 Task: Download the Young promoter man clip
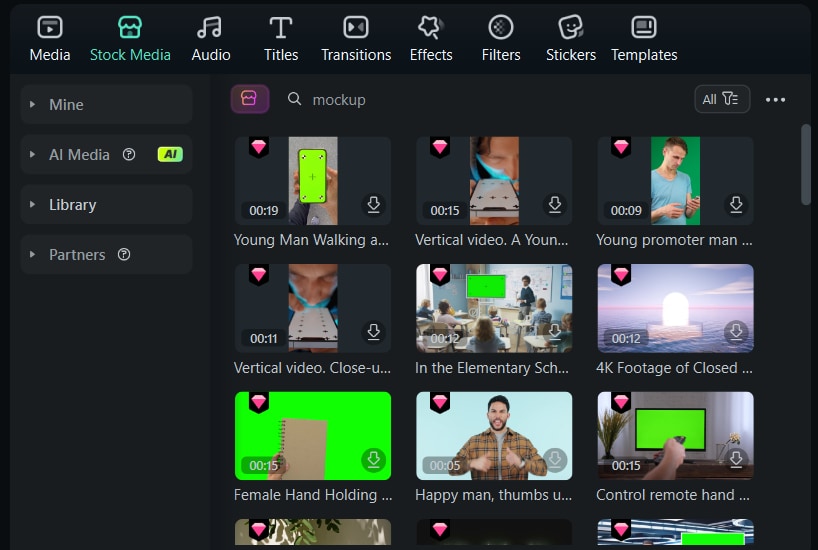click(x=736, y=204)
